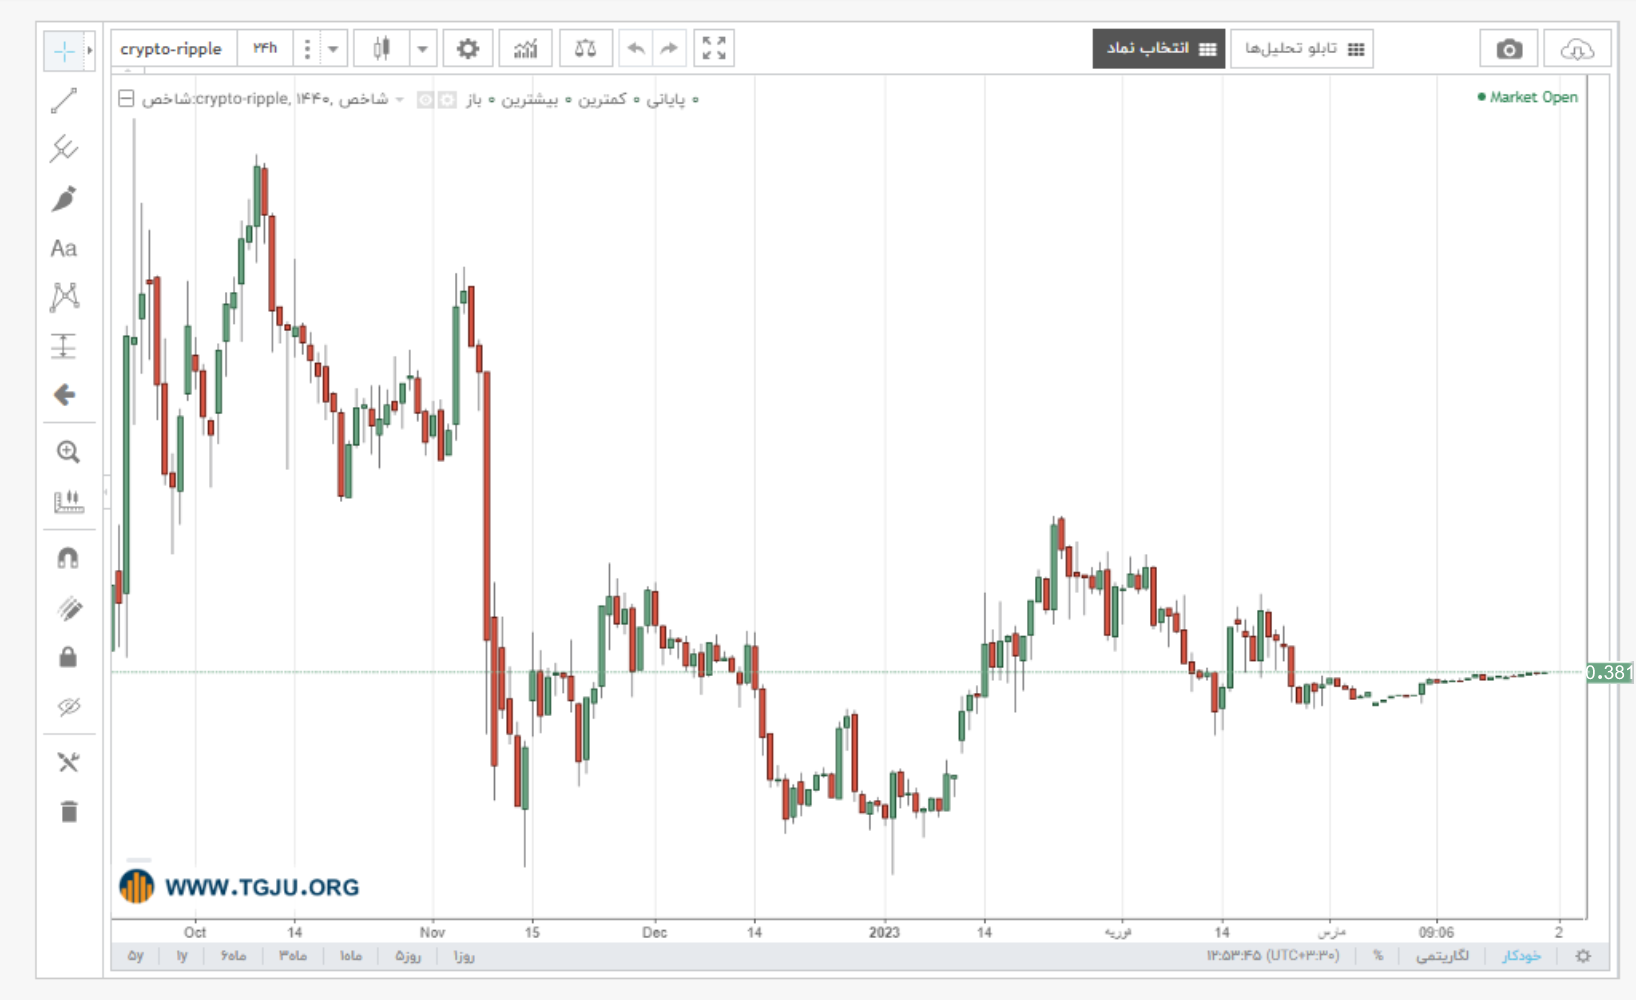Screen dimensions: 1636x1000
Task: Select the ruler measure tool
Action: (68, 501)
